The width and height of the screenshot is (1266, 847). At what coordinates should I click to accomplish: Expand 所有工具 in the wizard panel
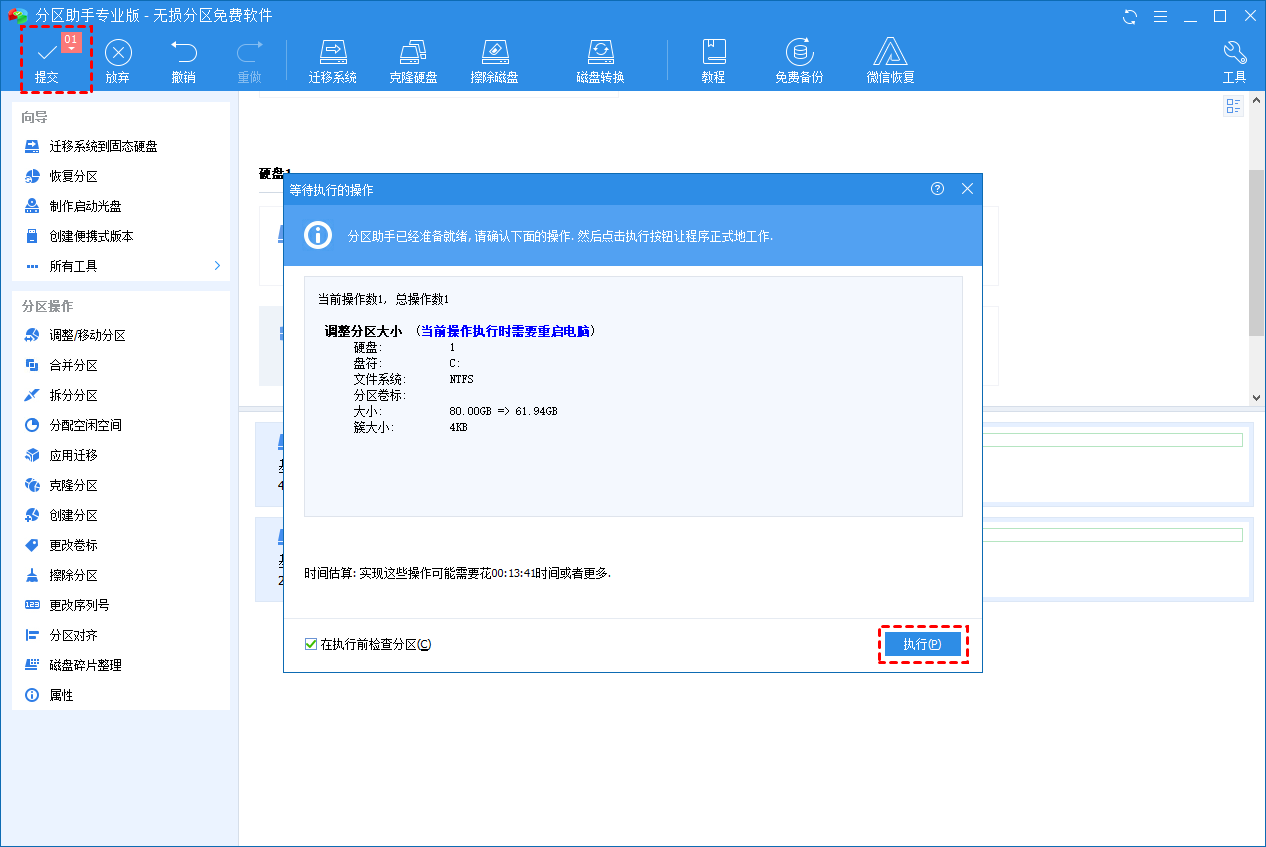[x=120, y=266]
